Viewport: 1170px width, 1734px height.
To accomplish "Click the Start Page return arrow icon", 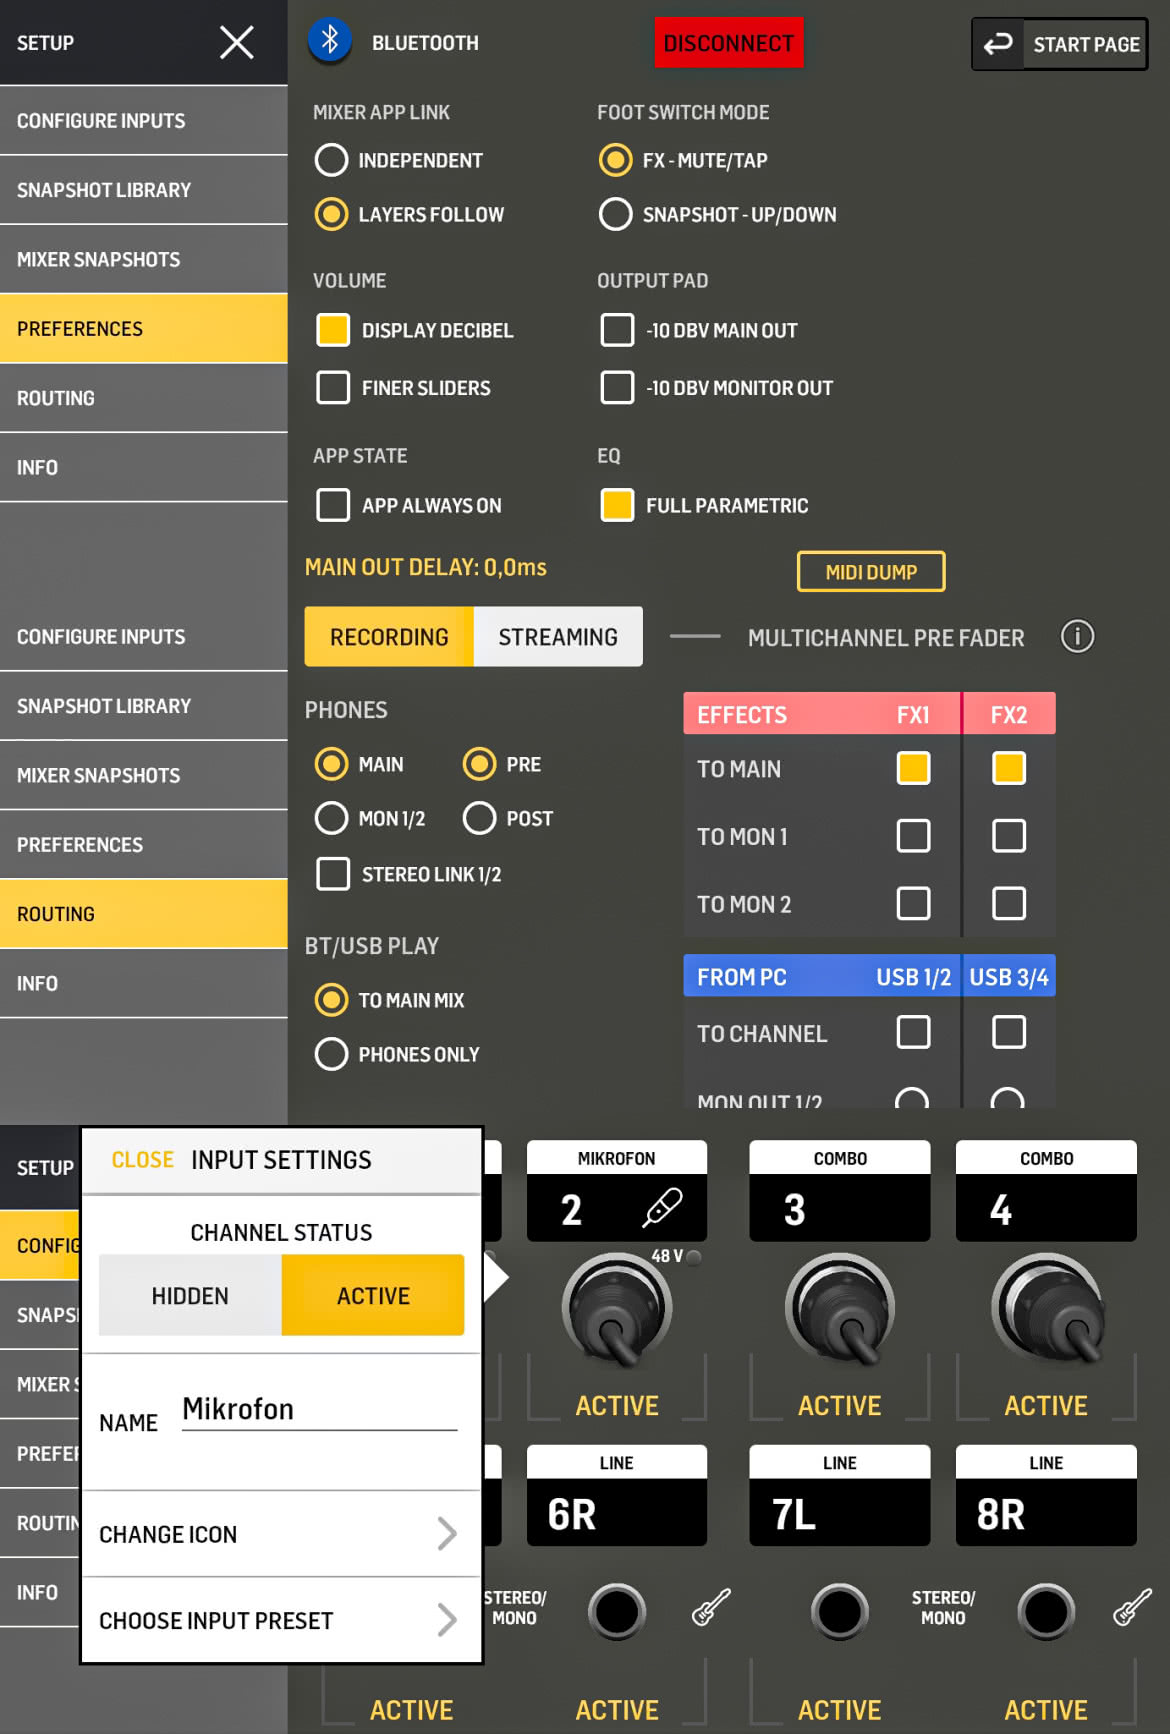I will click(x=998, y=44).
